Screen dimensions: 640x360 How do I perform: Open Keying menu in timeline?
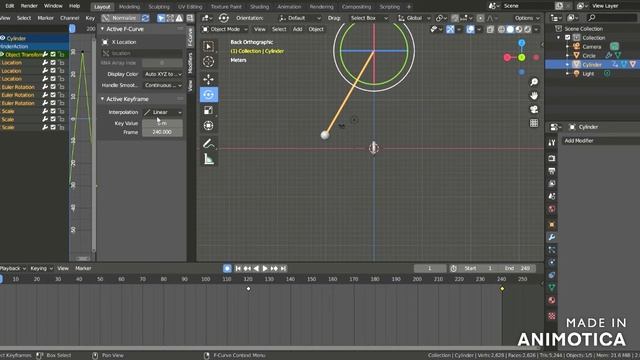point(42,268)
